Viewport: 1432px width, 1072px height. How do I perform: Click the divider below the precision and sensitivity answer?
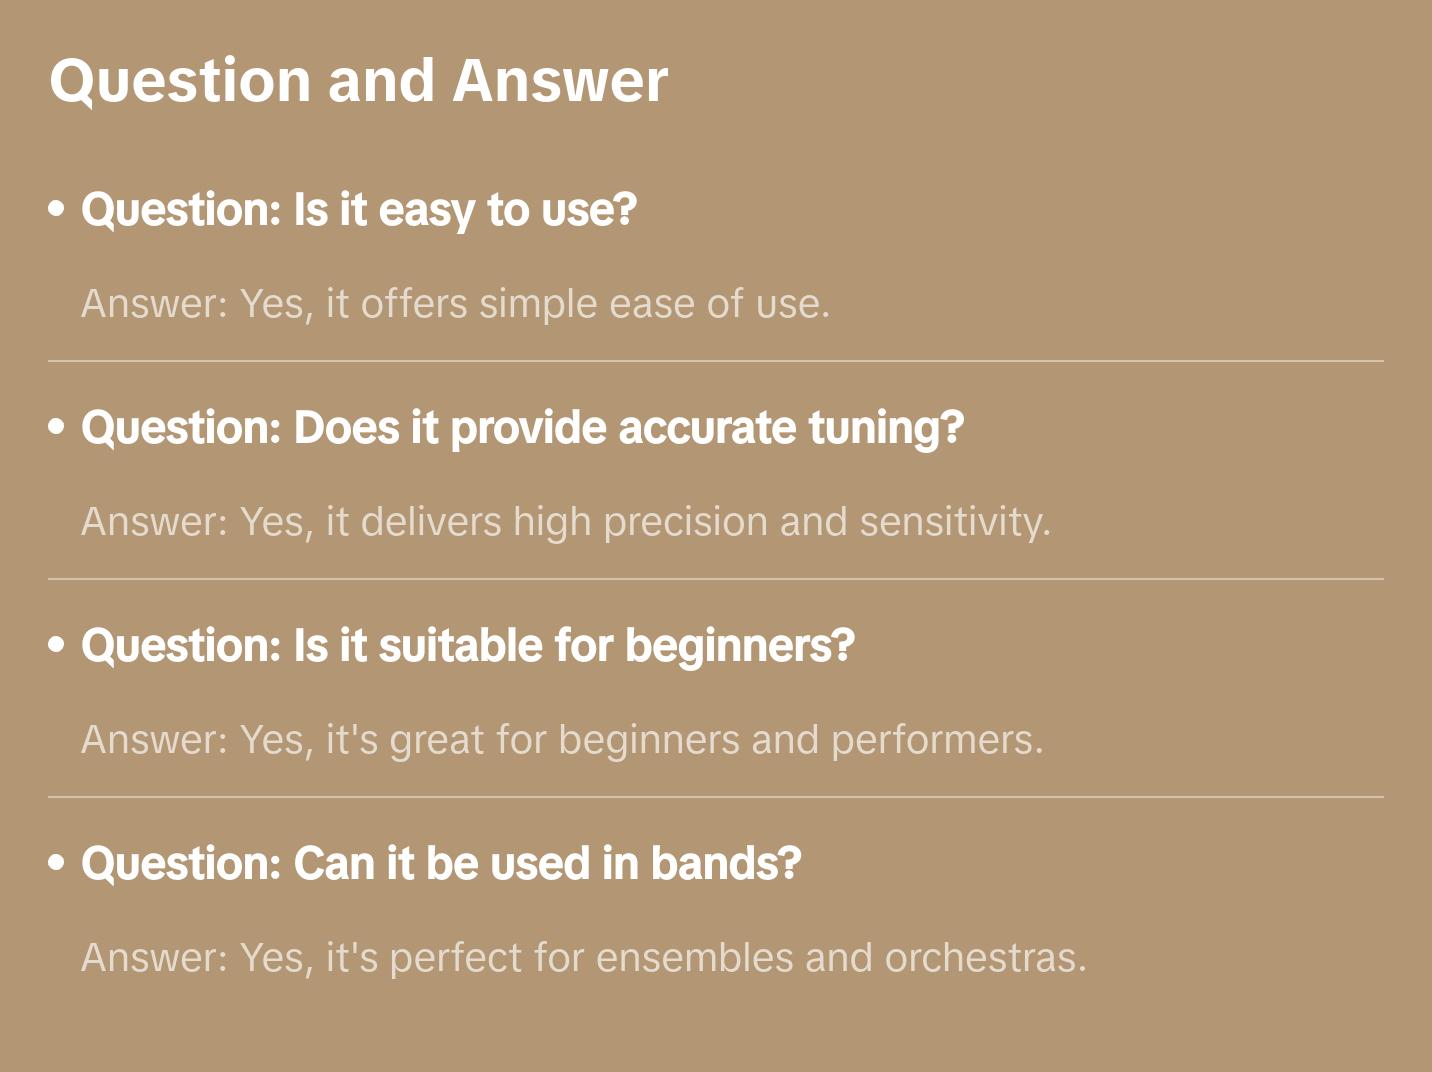[x=715, y=579]
